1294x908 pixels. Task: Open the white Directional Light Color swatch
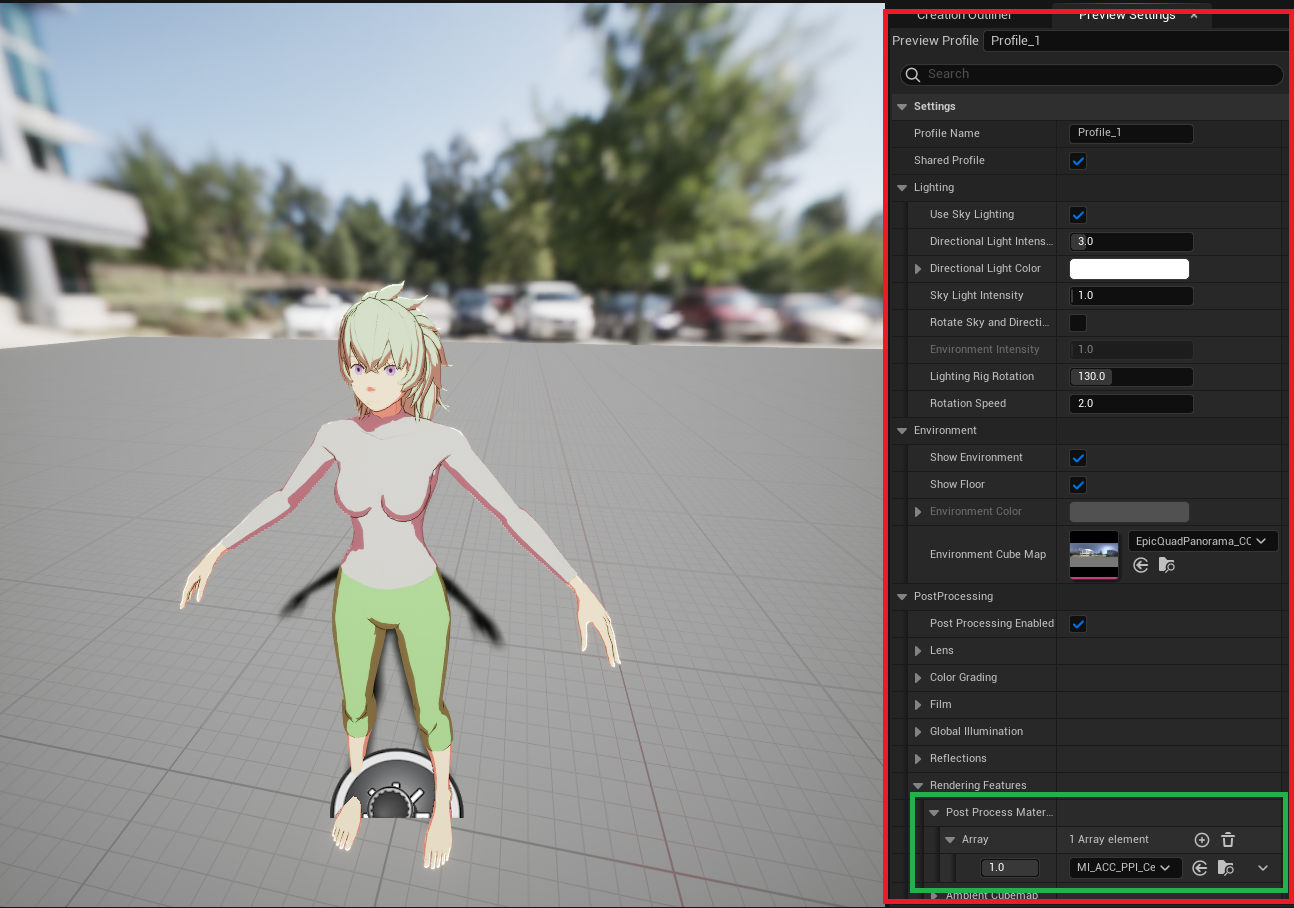pyautogui.click(x=1129, y=269)
